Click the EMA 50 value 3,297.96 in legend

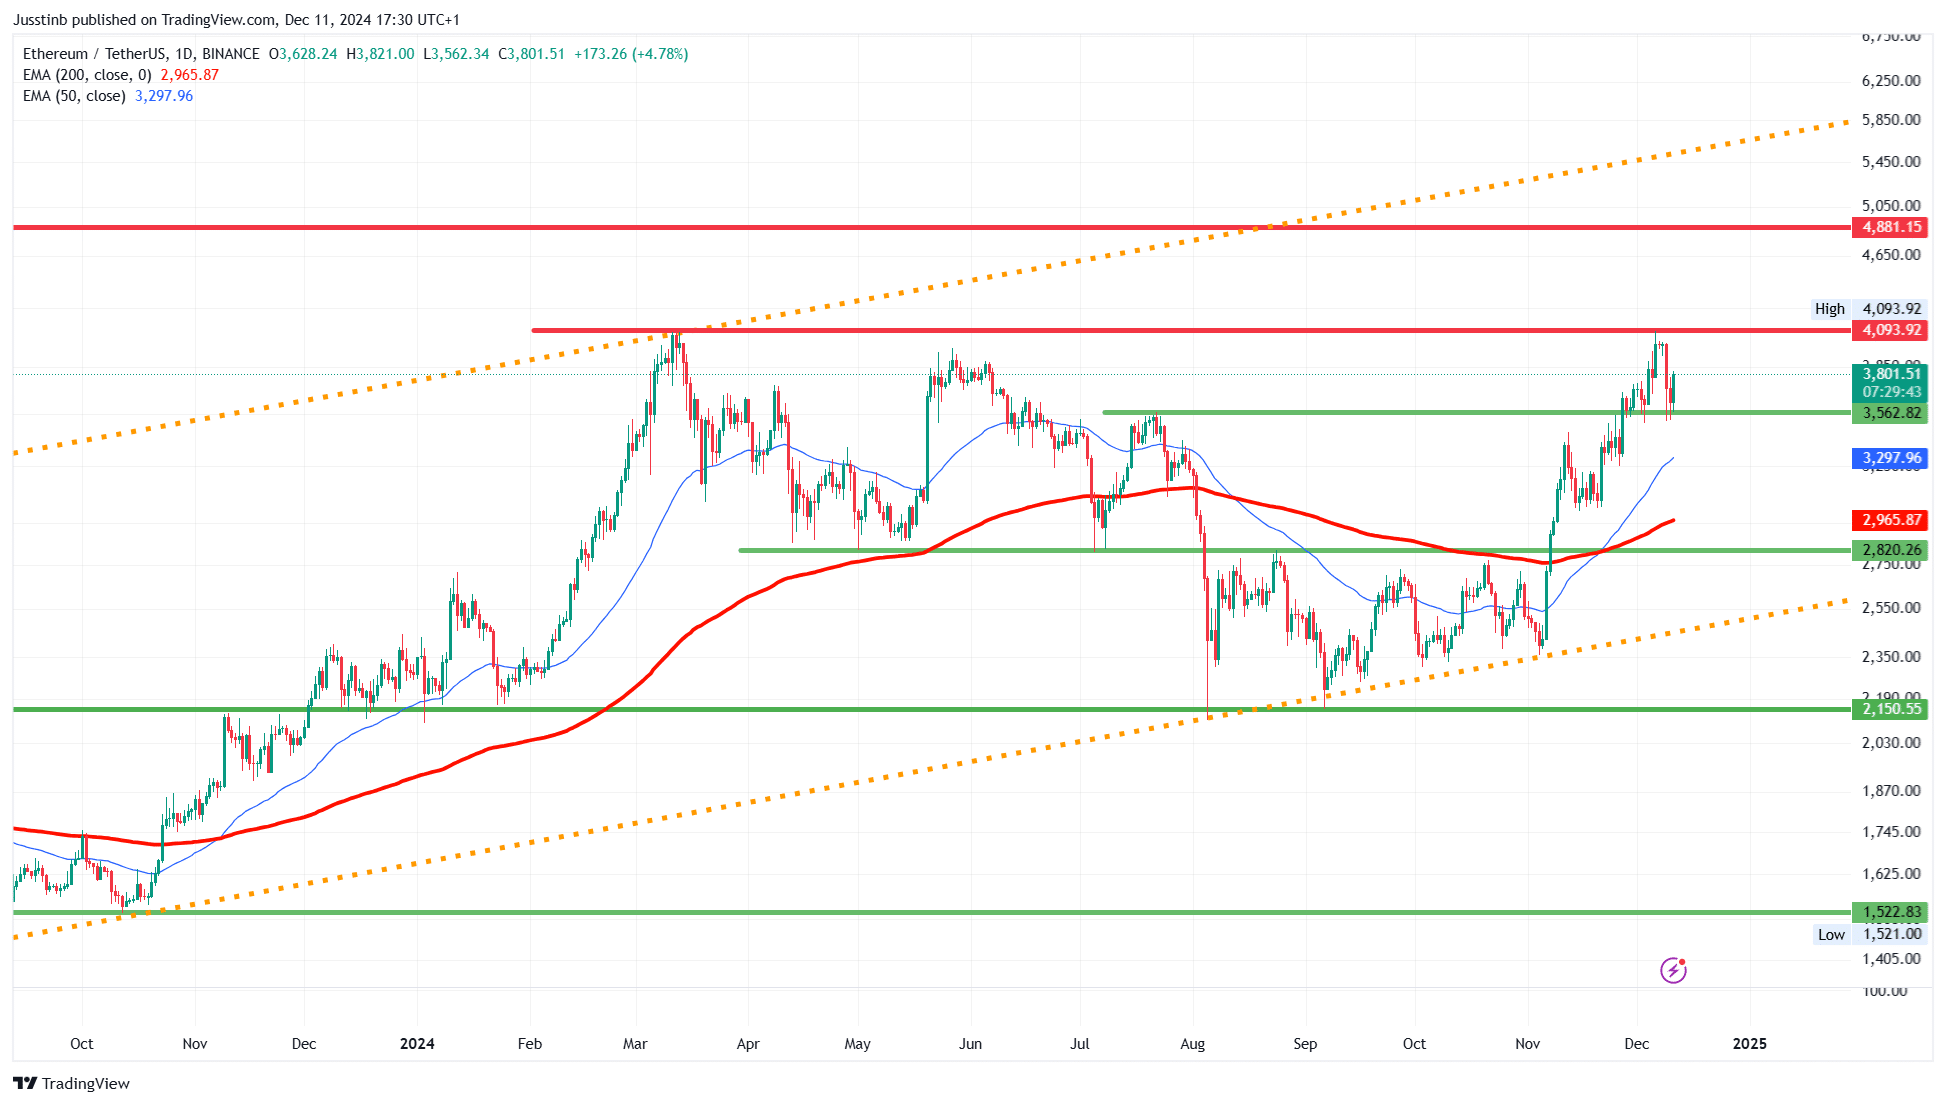[x=164, y=96]
